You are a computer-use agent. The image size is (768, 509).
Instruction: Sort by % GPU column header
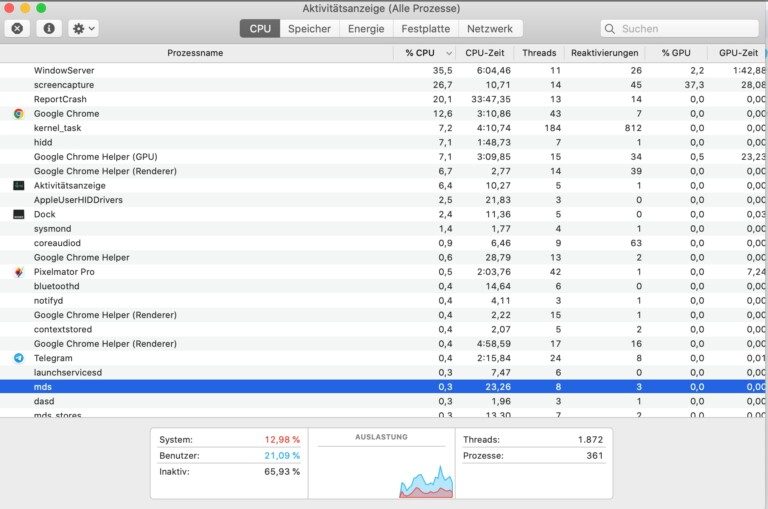pos(676,53)
